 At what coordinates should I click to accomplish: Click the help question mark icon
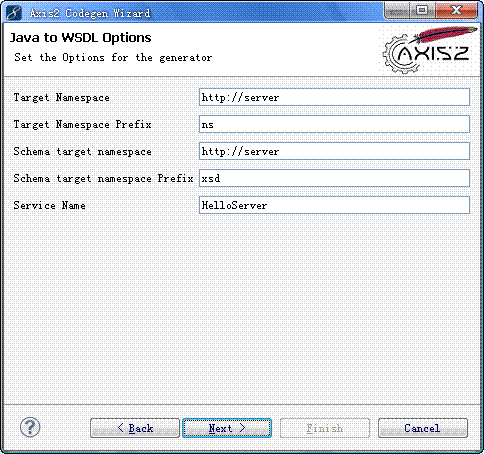point(30,427)
